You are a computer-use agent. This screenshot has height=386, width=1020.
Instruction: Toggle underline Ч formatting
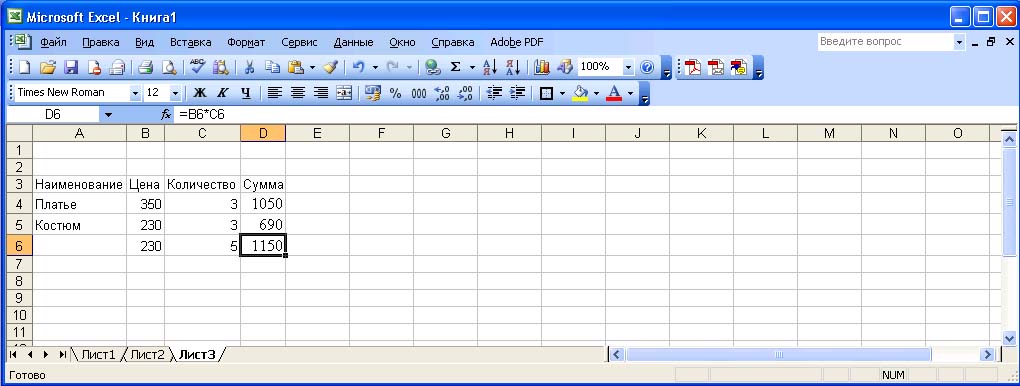(245, 93)
